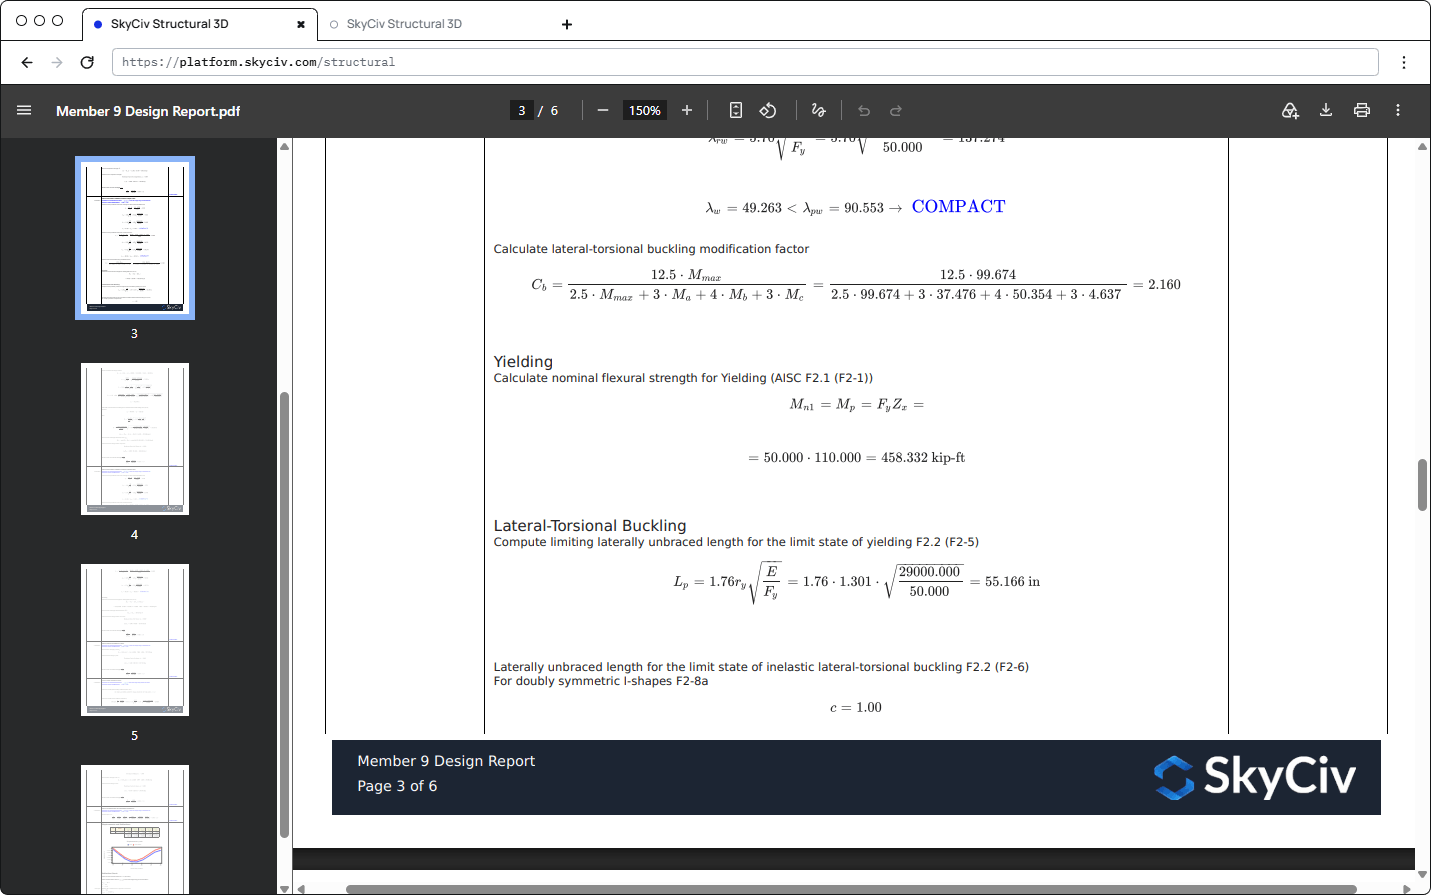Jump to the page 5 thumbnail
This screenshot has width=1431, height=895.
[135, 640]
